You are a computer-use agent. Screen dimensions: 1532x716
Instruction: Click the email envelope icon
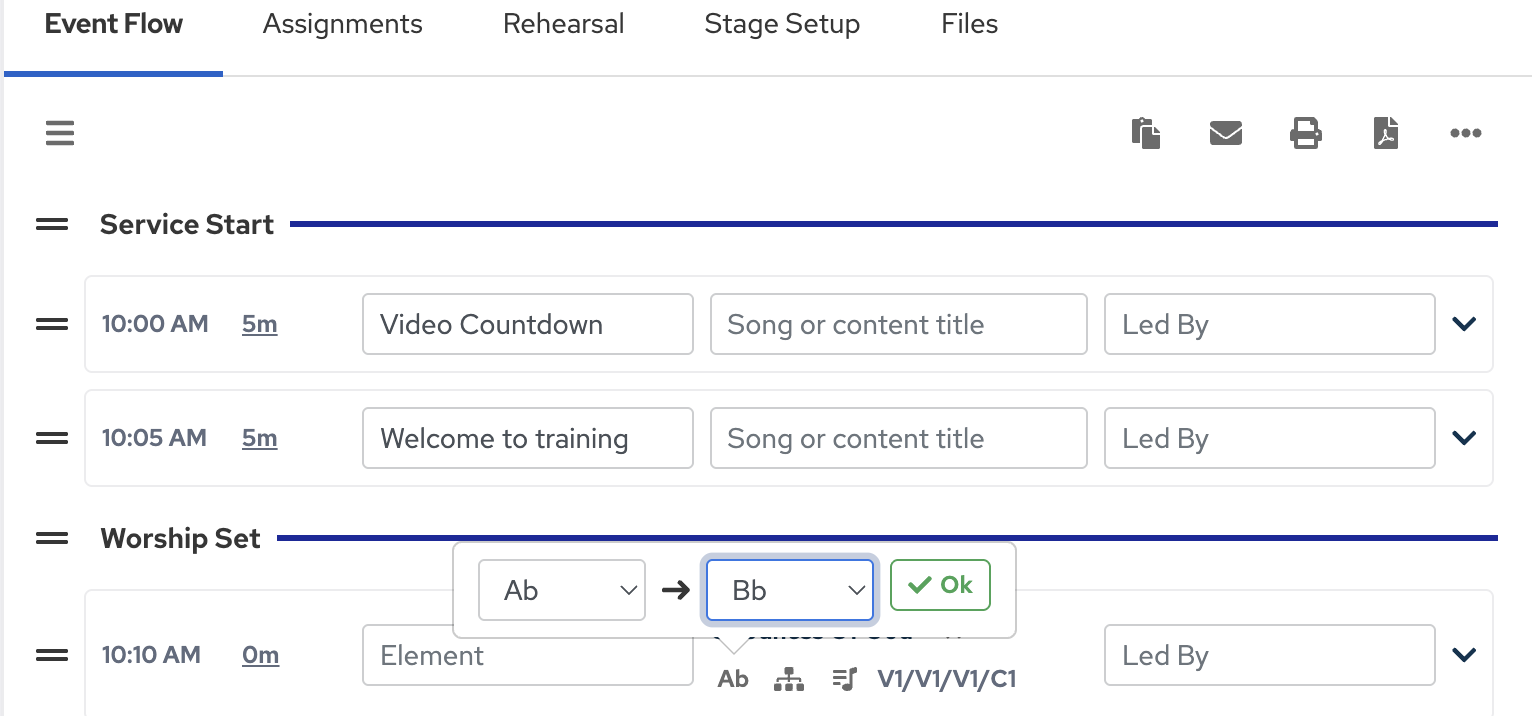click(1225, 133)
